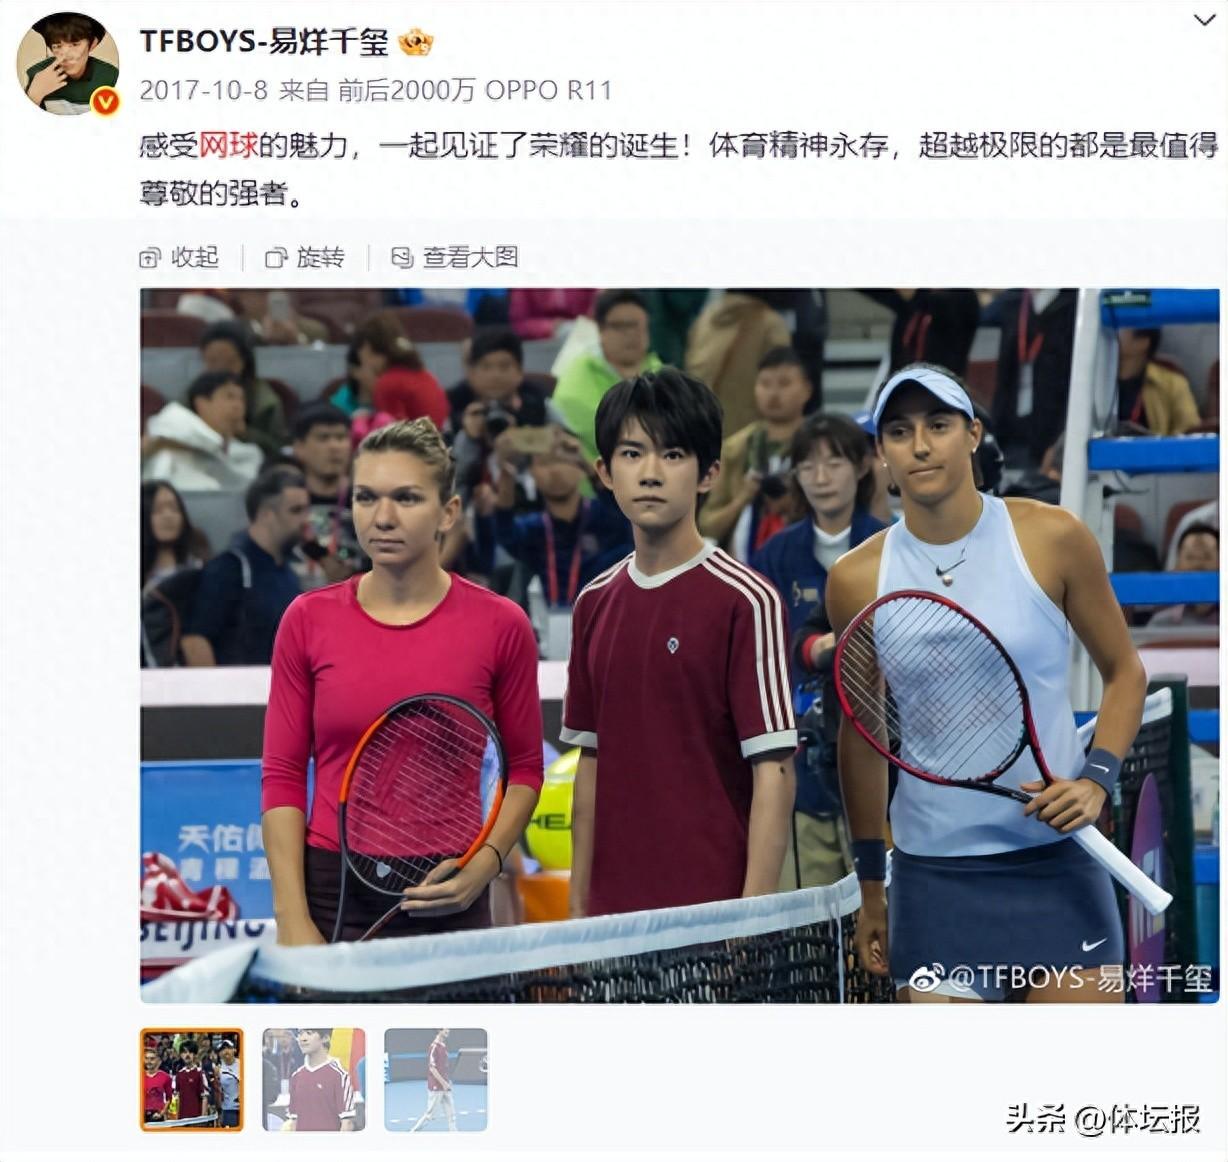Select the first highlighted photo thumbnail
This screenshot has width=1228, height=1162.
(x=191, y=1080)
